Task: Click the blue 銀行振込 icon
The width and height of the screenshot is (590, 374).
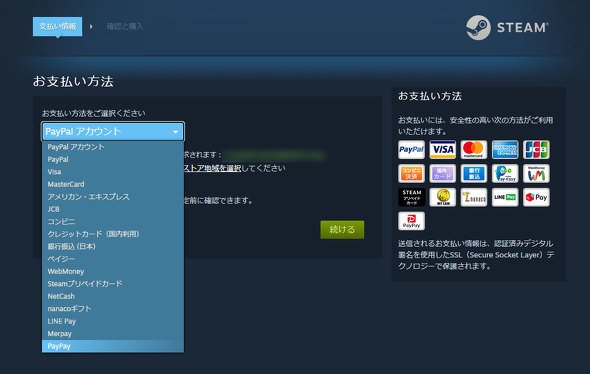Action: (x=474, y=173)
